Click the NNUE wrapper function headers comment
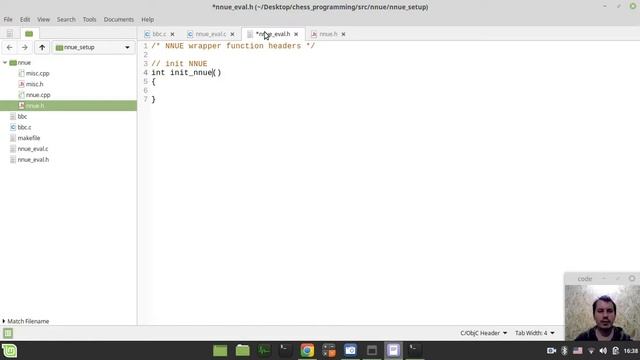Image resolution: width=640 pixels, height=360 pixels. (x=233, y=46)
